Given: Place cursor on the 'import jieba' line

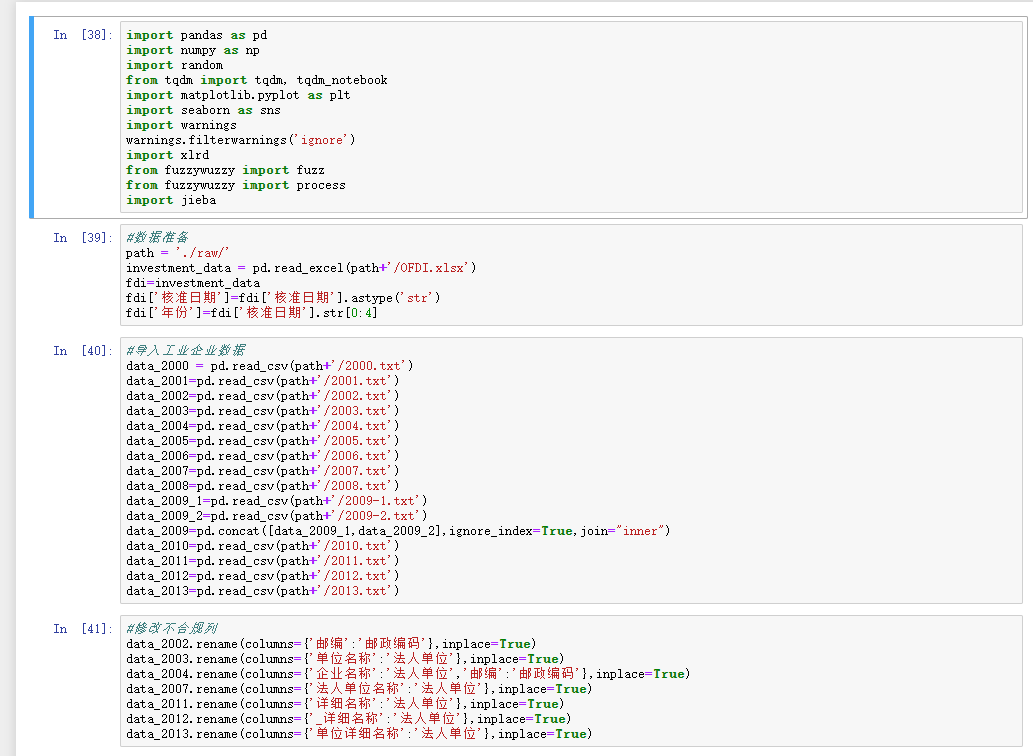Looking at the screenshot, I should click(171, 200).
